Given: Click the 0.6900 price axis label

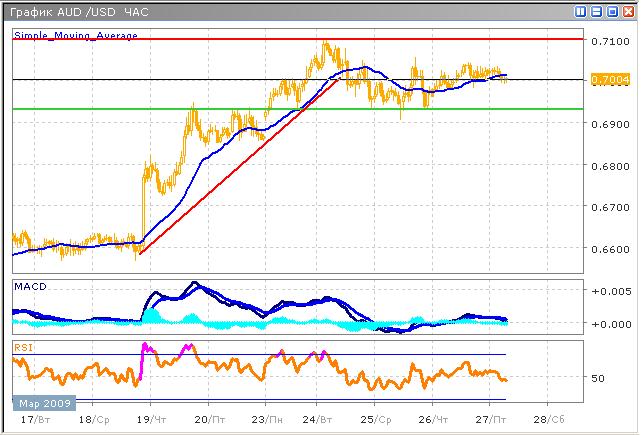Looking at the screenshot, I should tap(609, 124).
